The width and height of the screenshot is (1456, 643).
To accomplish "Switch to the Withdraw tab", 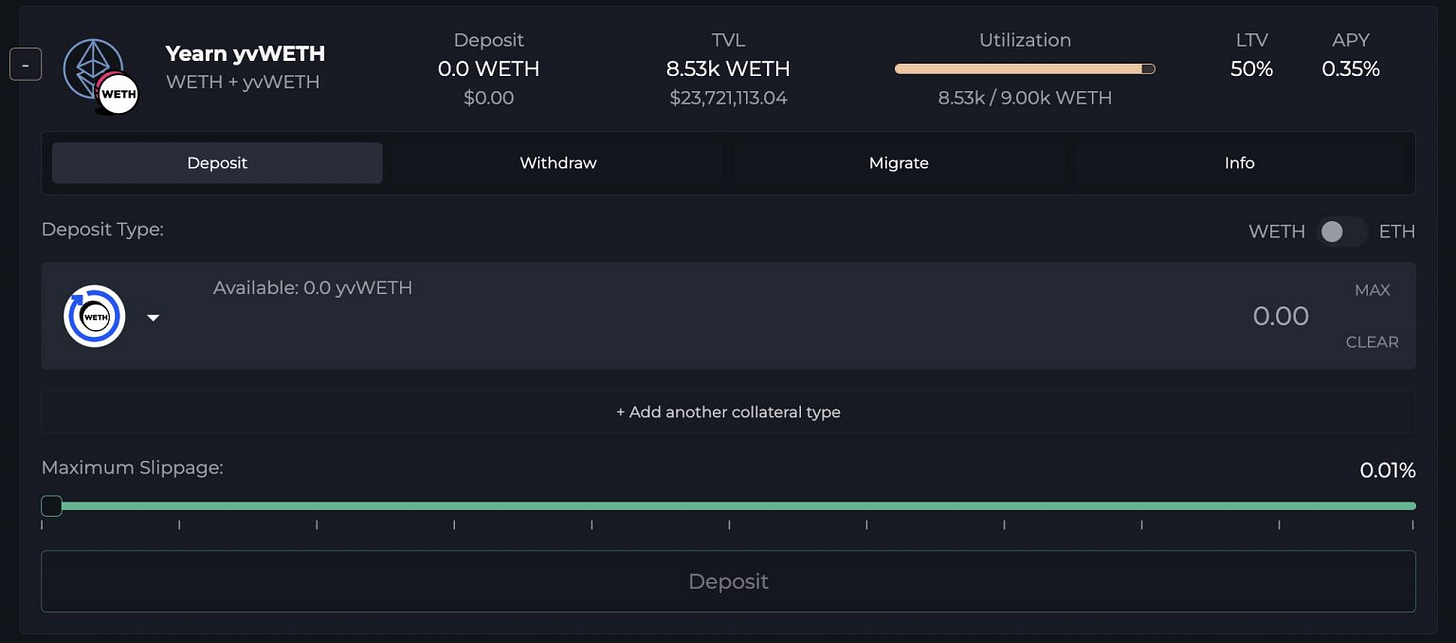I will (558, 163).
